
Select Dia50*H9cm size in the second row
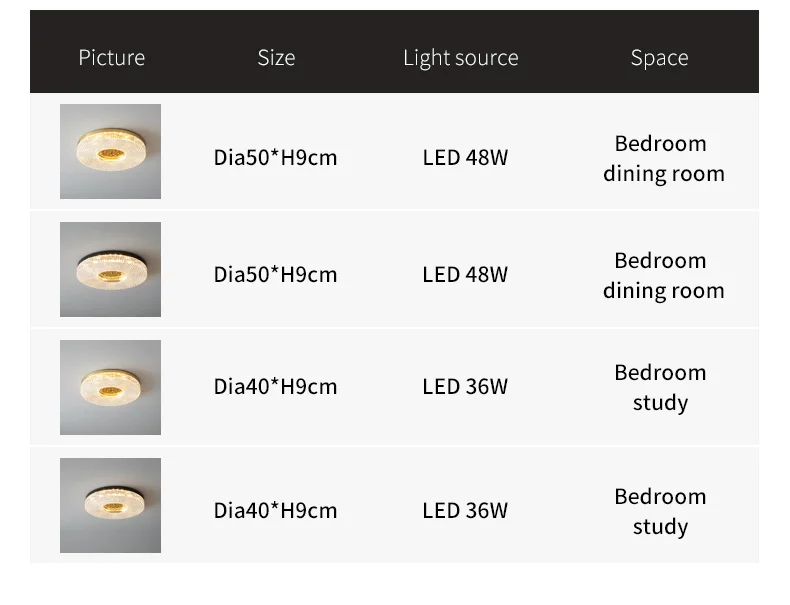tap(275, 274)
